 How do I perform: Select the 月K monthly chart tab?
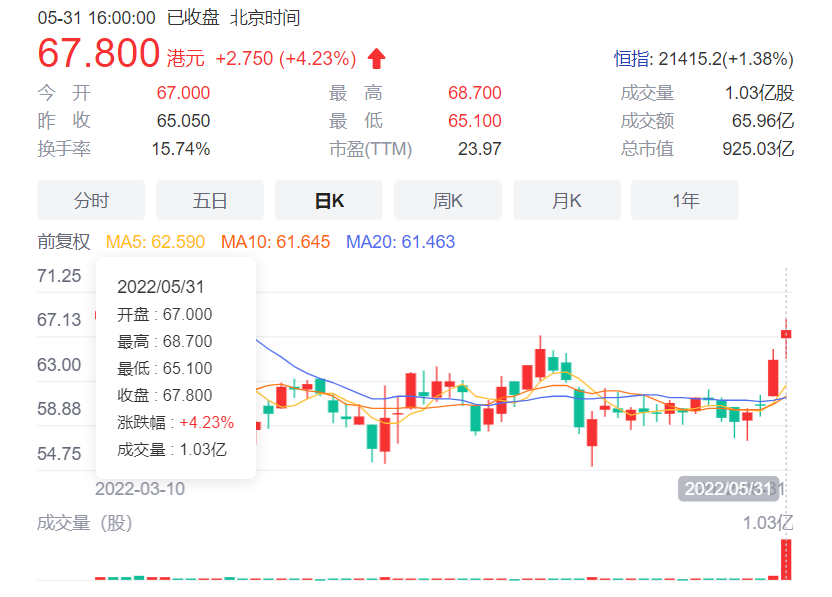tap(567, 200)
